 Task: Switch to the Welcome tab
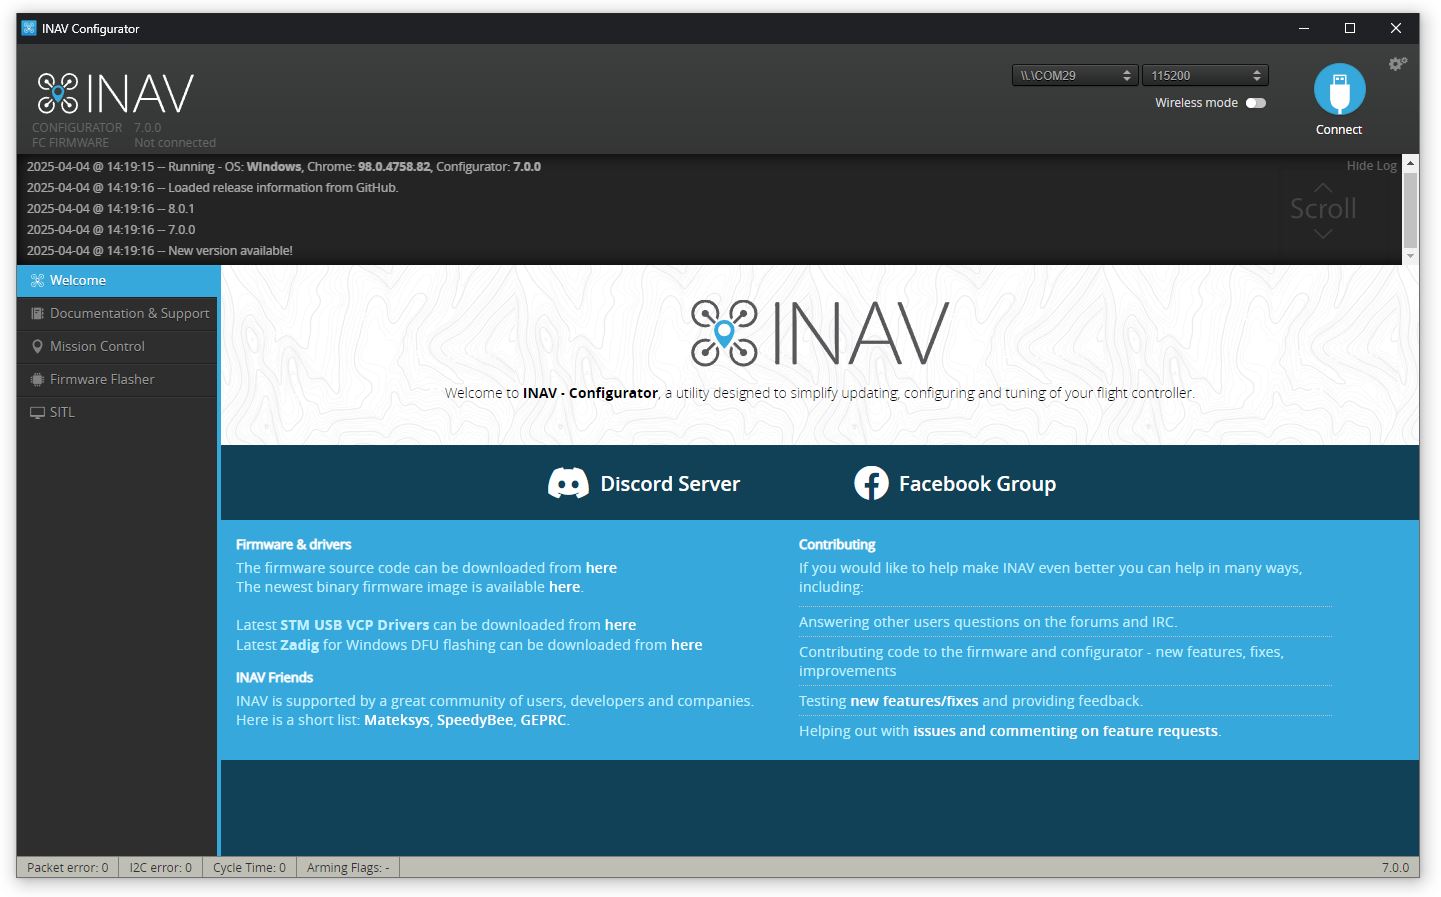(x=118, y=281)
